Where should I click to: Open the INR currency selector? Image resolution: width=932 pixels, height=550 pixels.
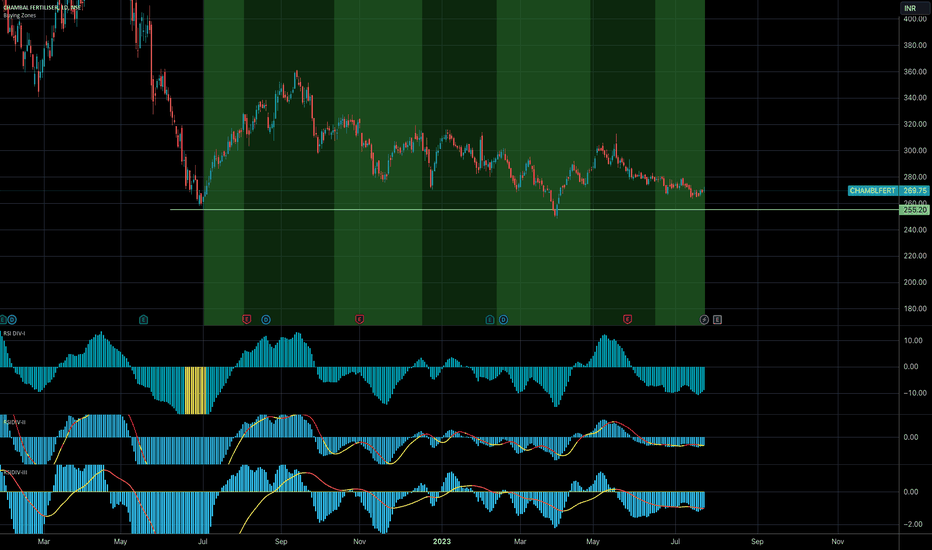914,8
